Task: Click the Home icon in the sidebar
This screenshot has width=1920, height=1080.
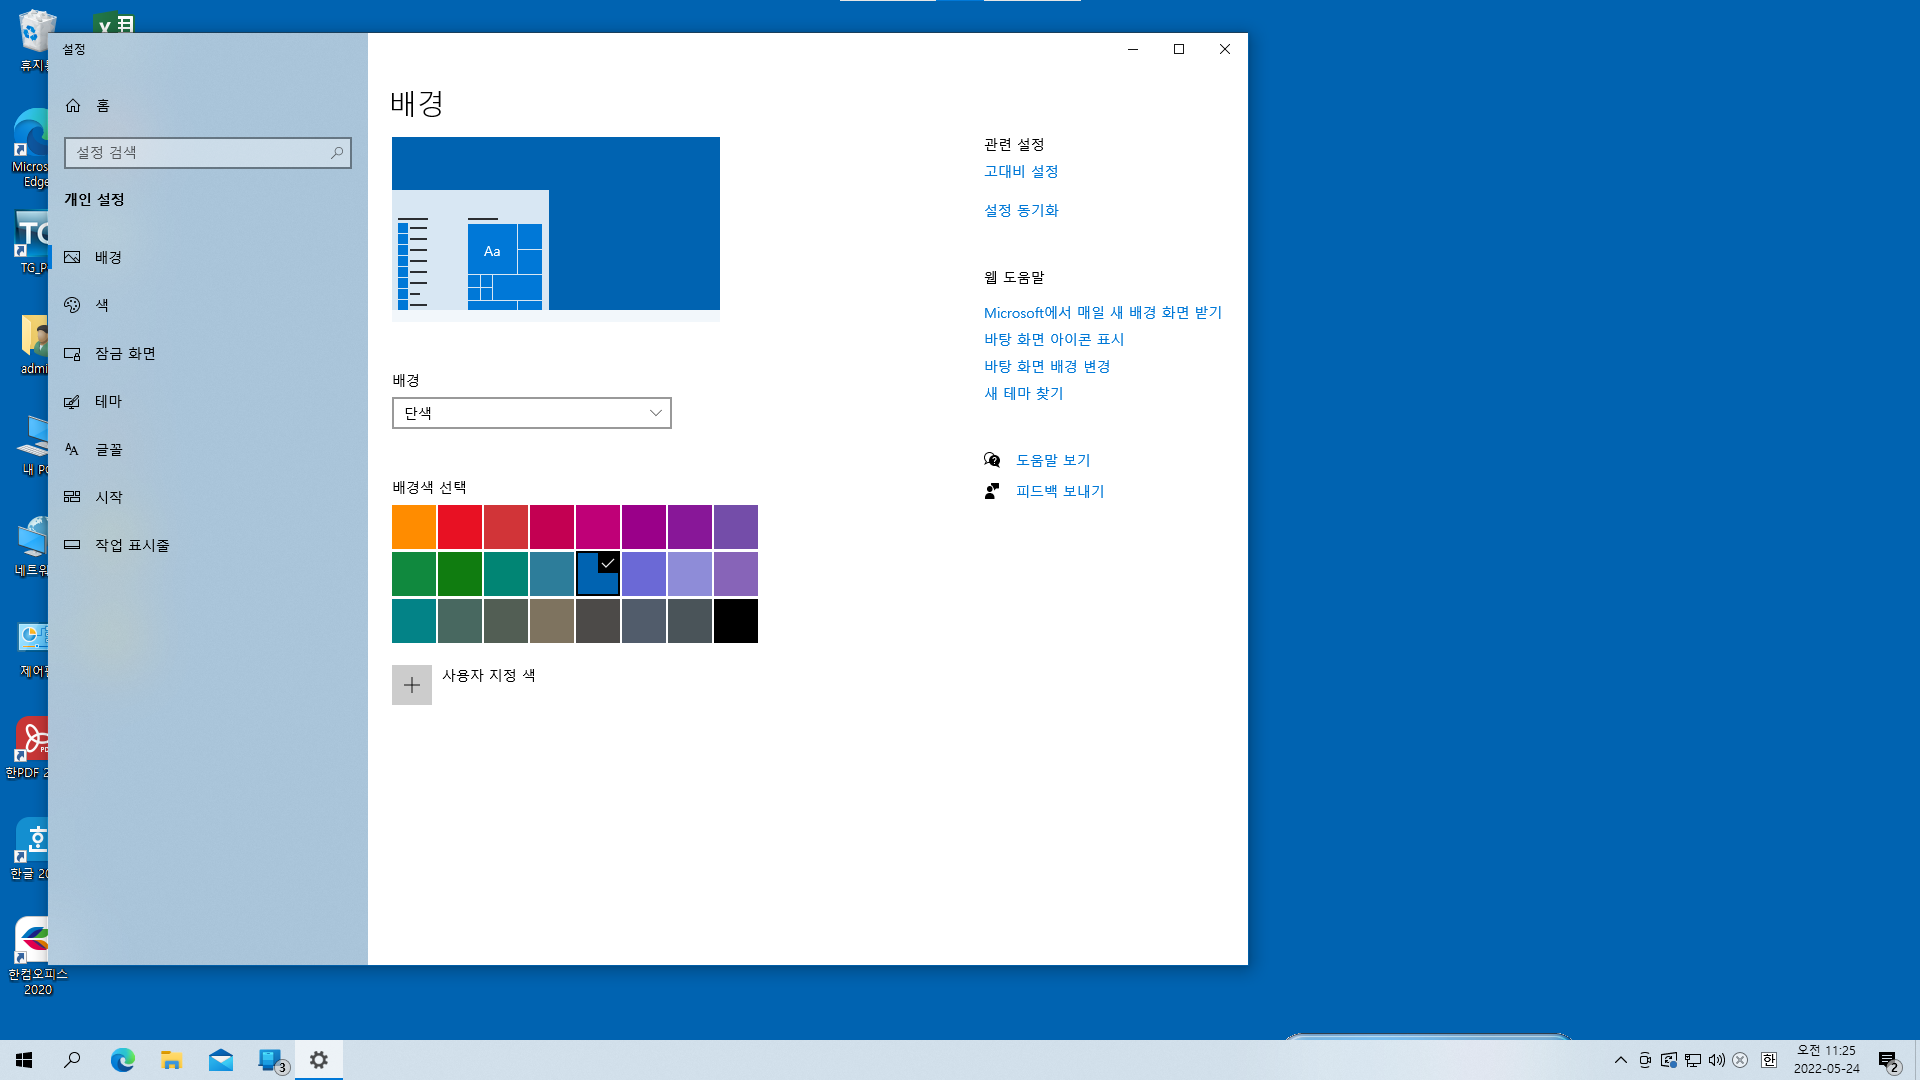Action: 73,106
